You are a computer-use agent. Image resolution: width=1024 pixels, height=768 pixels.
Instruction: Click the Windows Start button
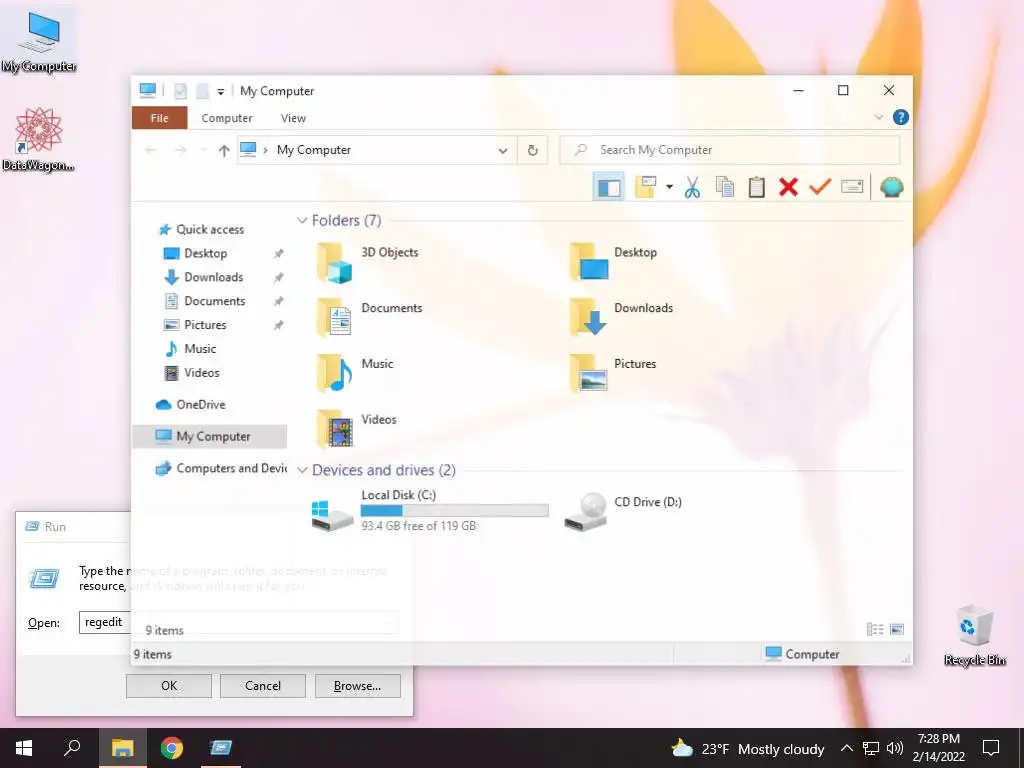point(24,748)
